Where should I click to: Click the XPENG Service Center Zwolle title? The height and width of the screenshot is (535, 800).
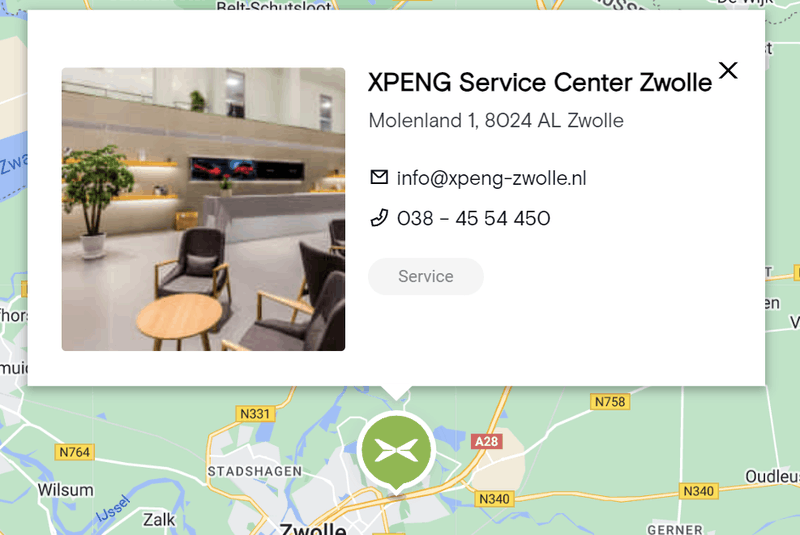(x=540, y=82)
